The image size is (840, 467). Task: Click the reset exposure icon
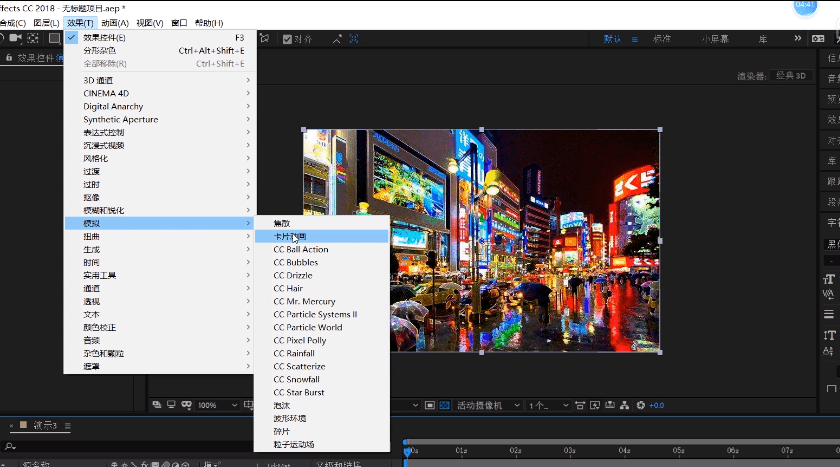pos(641,405)
